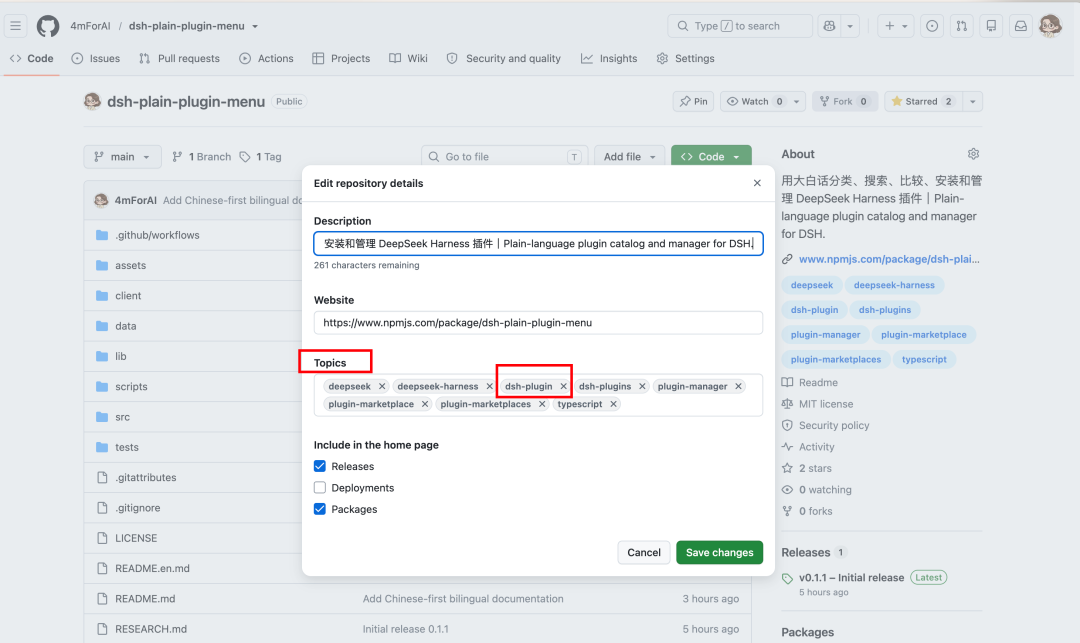Open the notifications inbox icon

[1021, 26]
